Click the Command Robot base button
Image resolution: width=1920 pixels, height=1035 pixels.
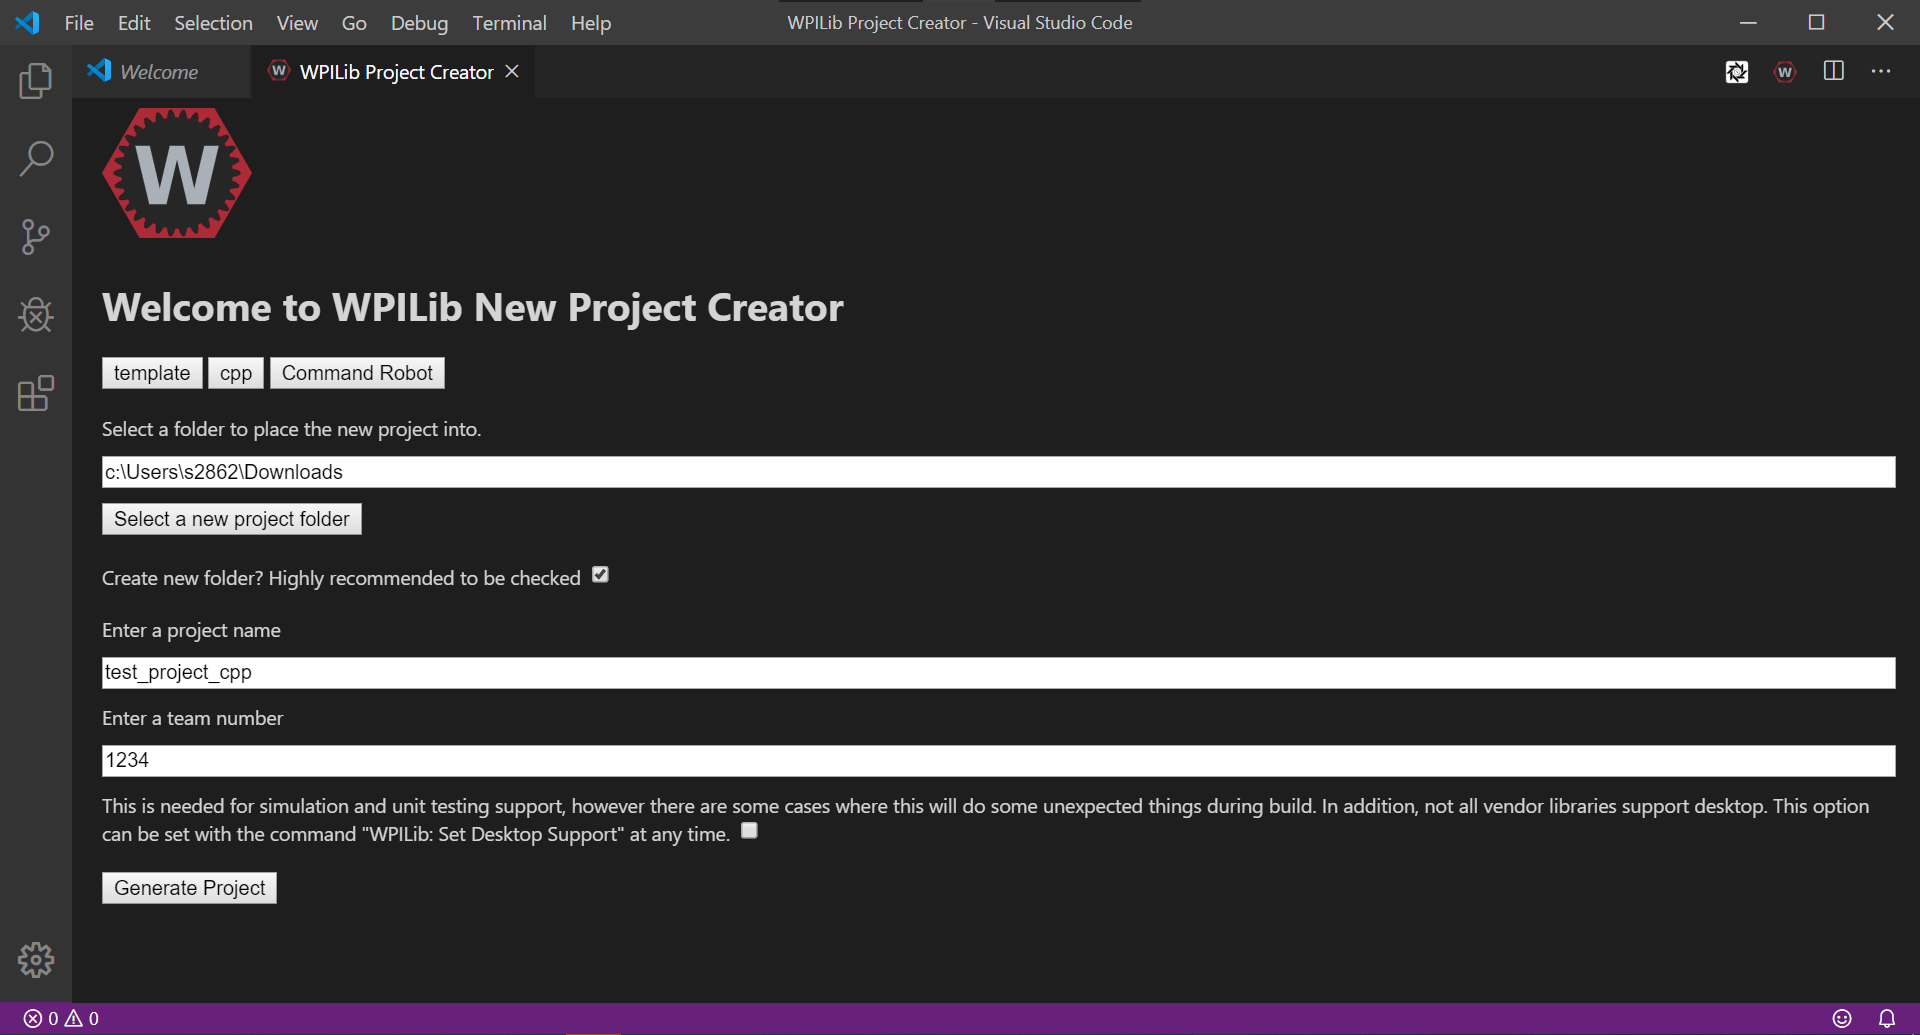pos(357,373)
